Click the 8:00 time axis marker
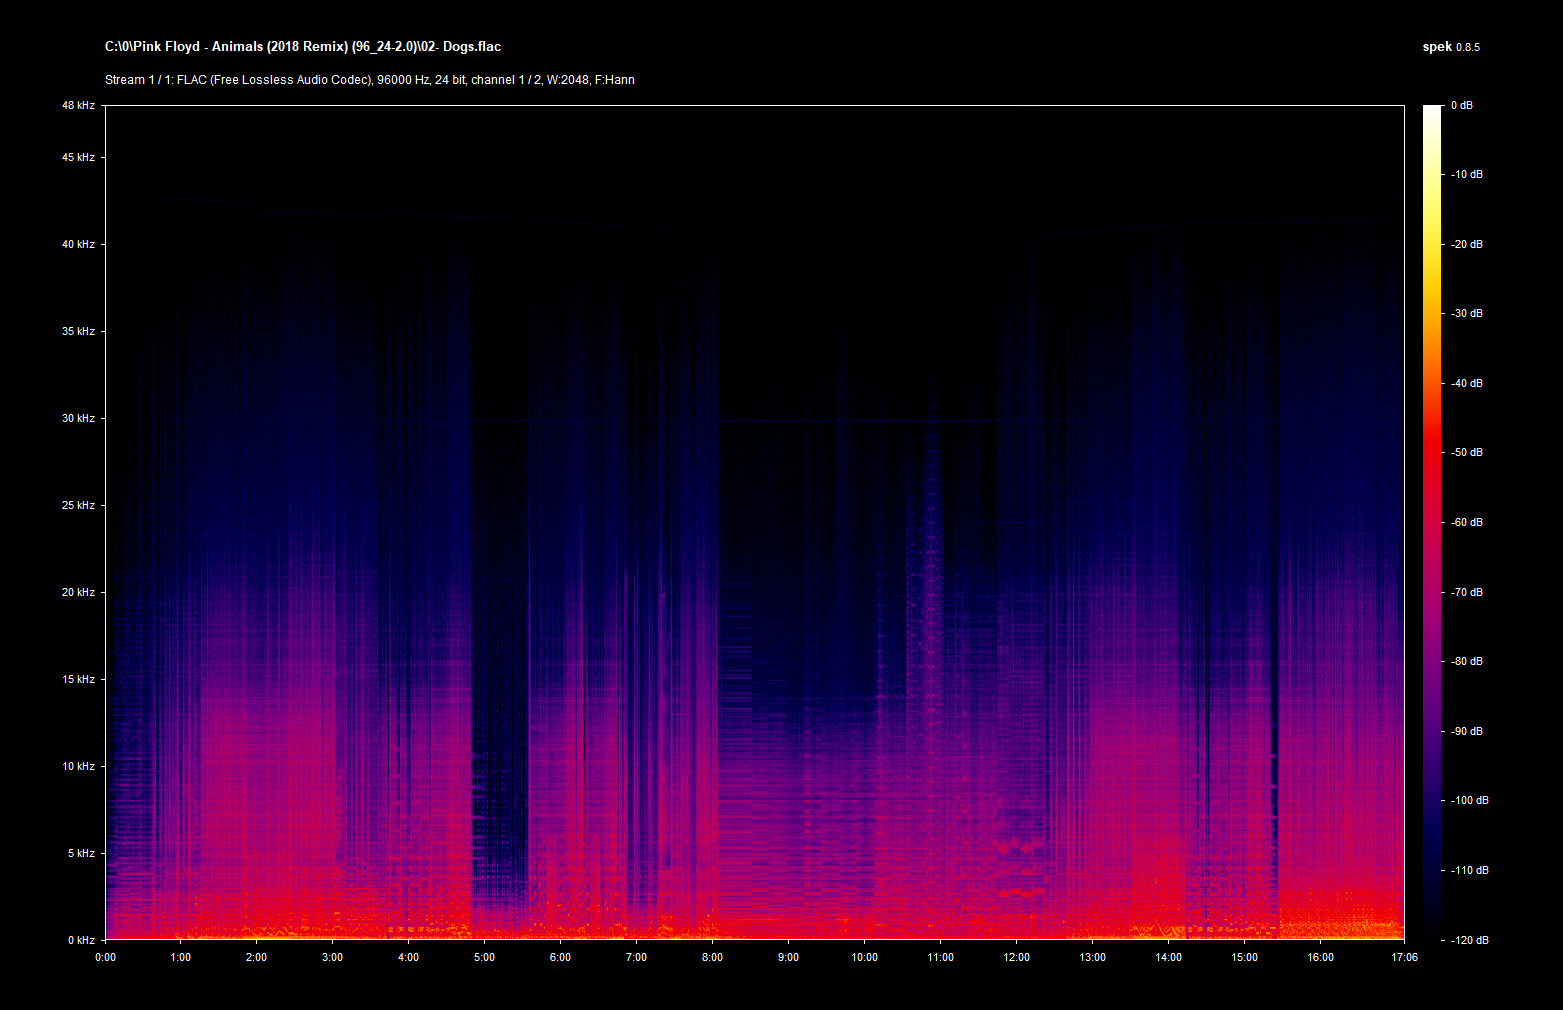 (x=712, y=957)
